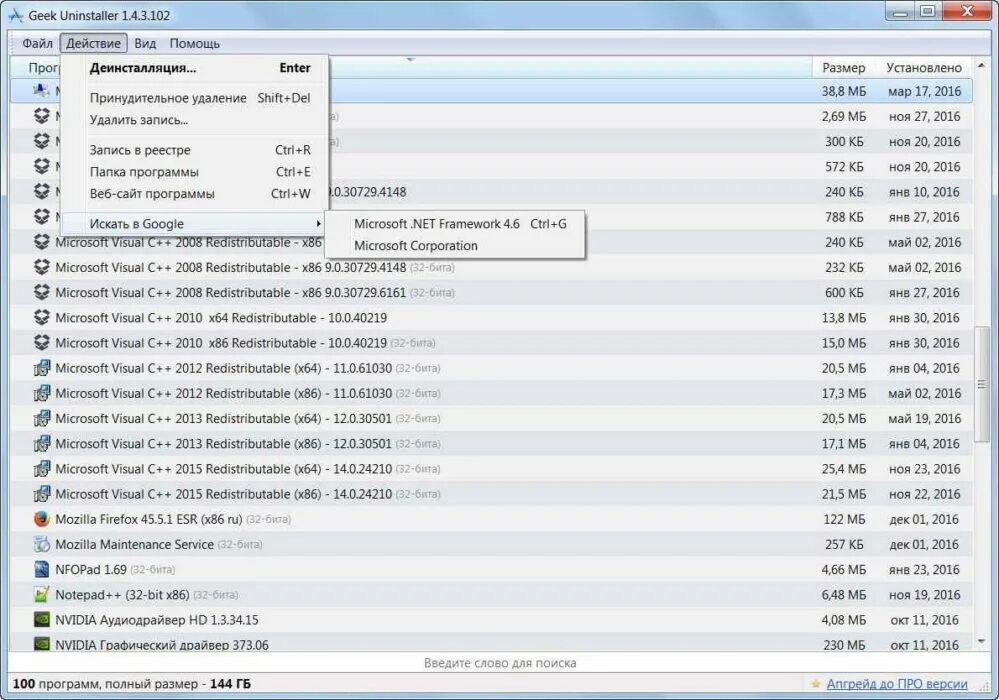Image resolution: width=999 pixels, height=700 pixels.
Task: Select the NFOPad 1.69 entry
Action: pos(491,569)
